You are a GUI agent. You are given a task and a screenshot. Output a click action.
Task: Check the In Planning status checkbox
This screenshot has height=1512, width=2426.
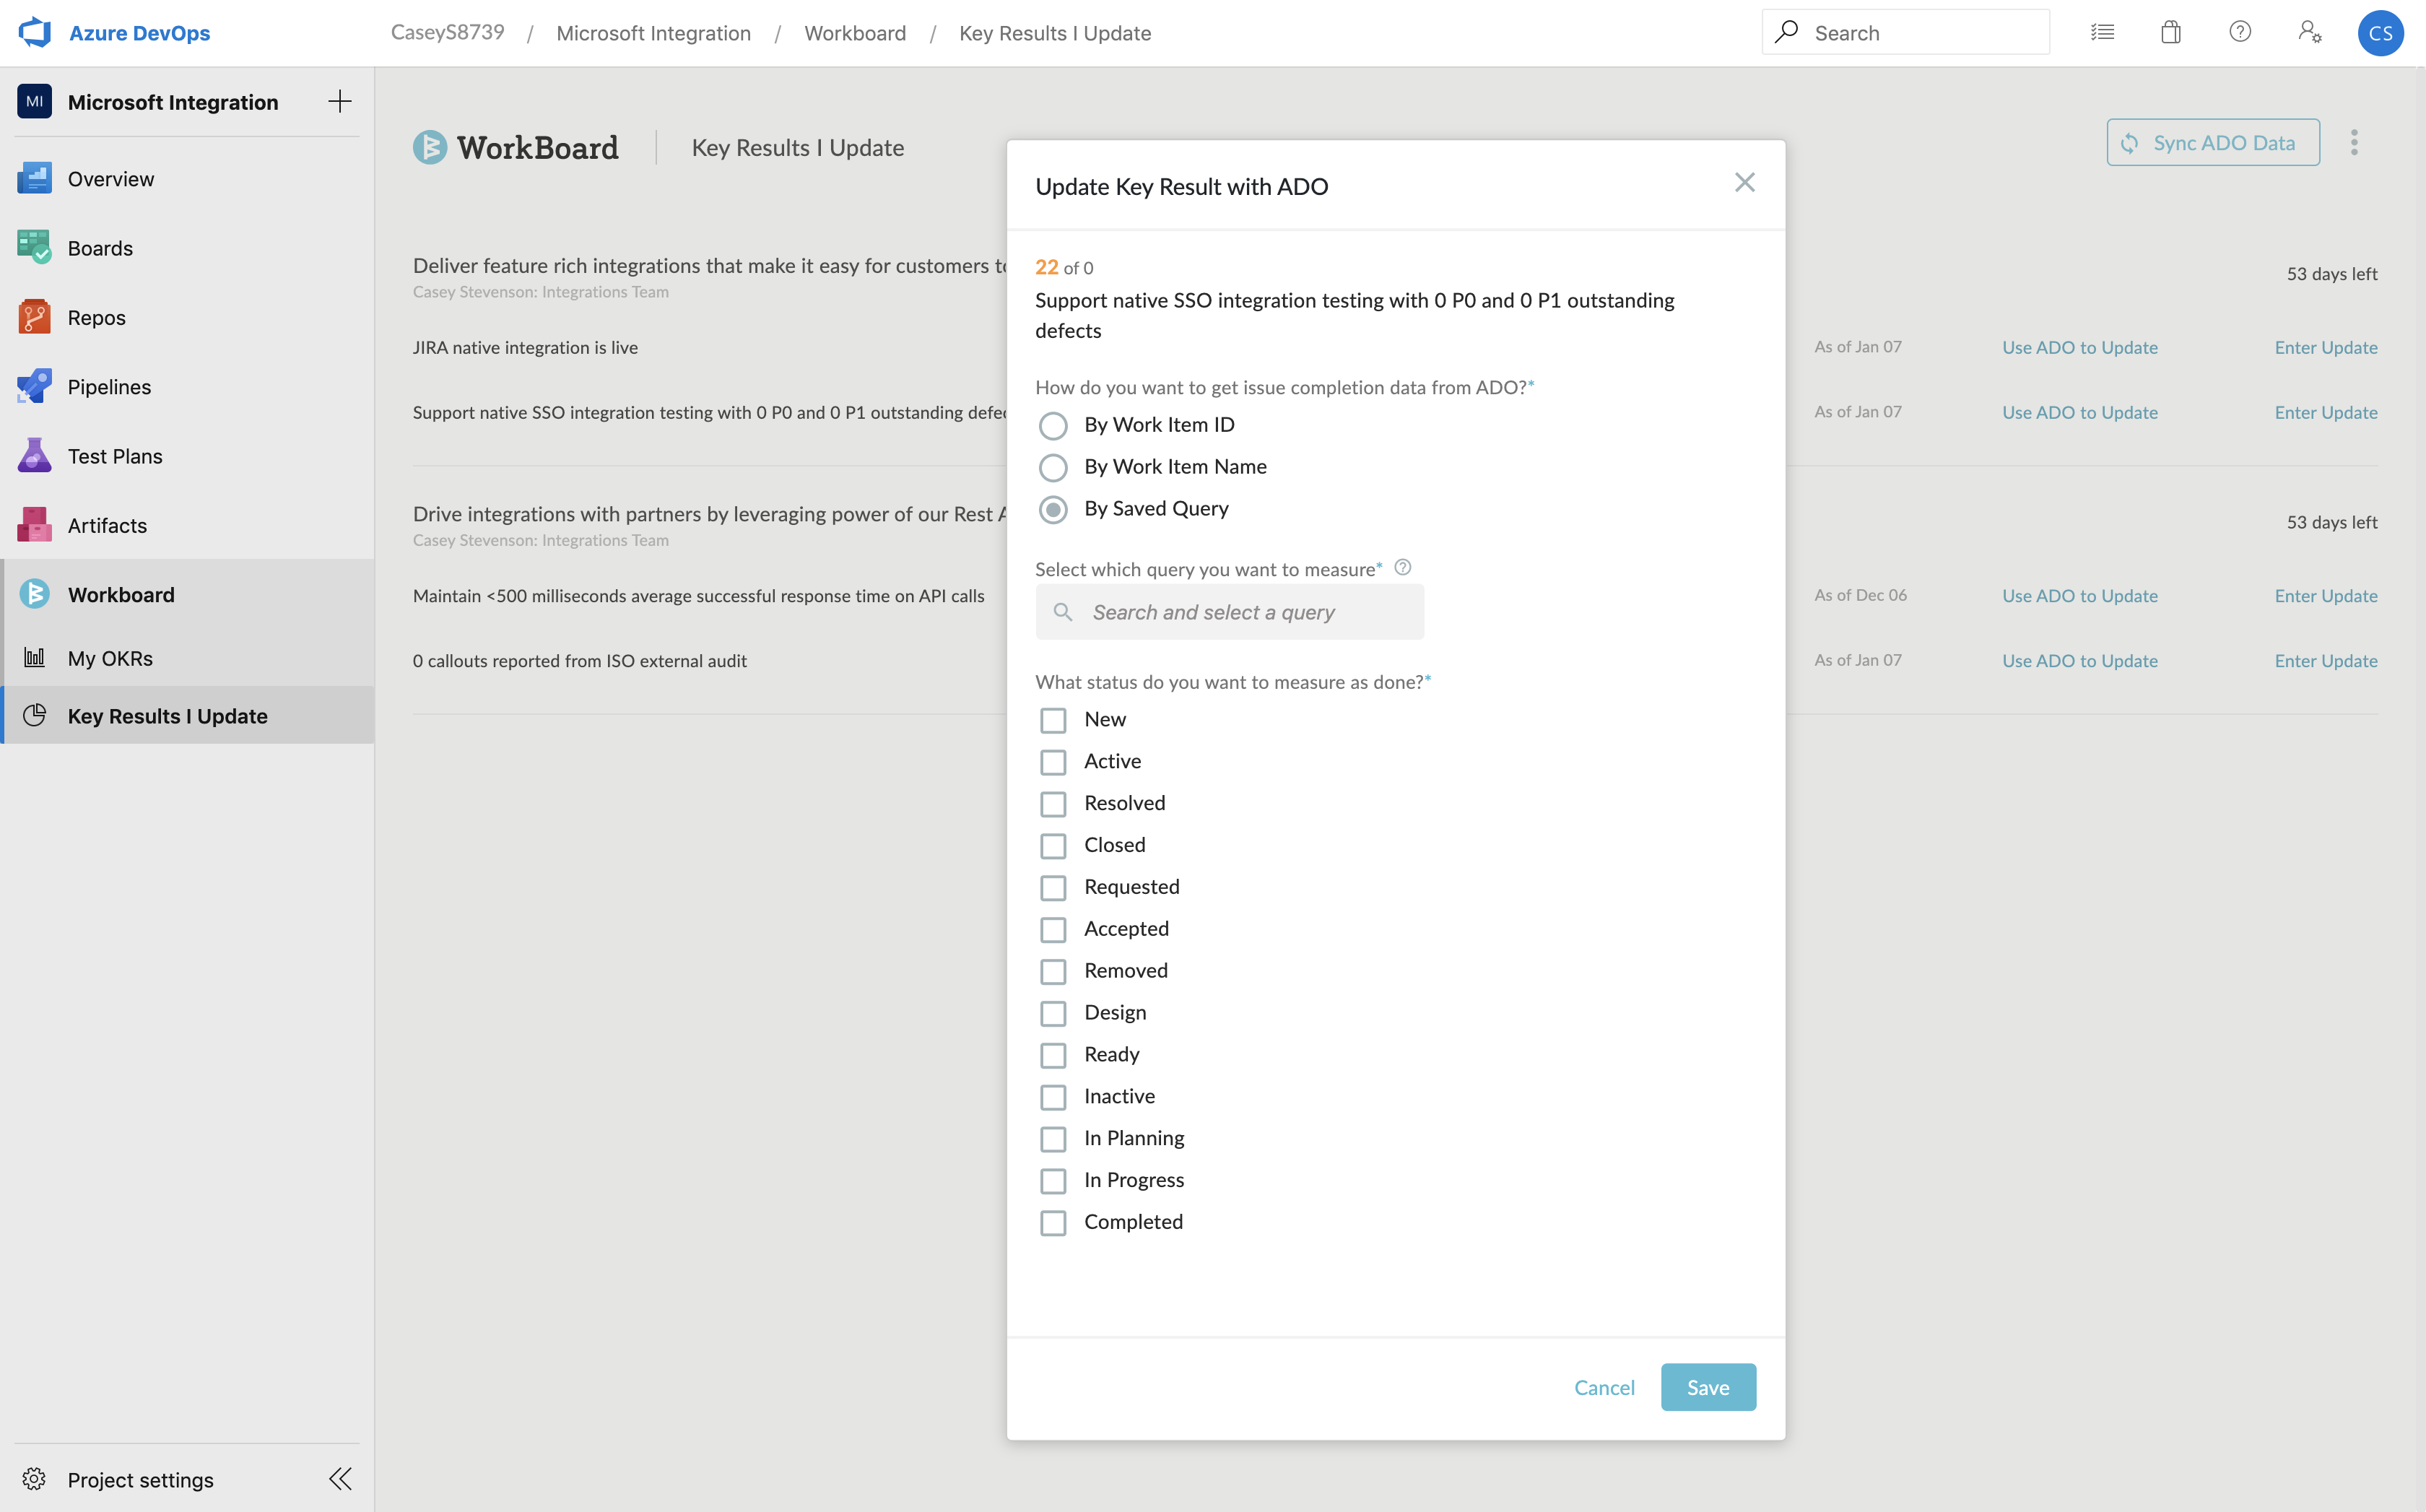pyautogui.click(x=1053, y=1139)
